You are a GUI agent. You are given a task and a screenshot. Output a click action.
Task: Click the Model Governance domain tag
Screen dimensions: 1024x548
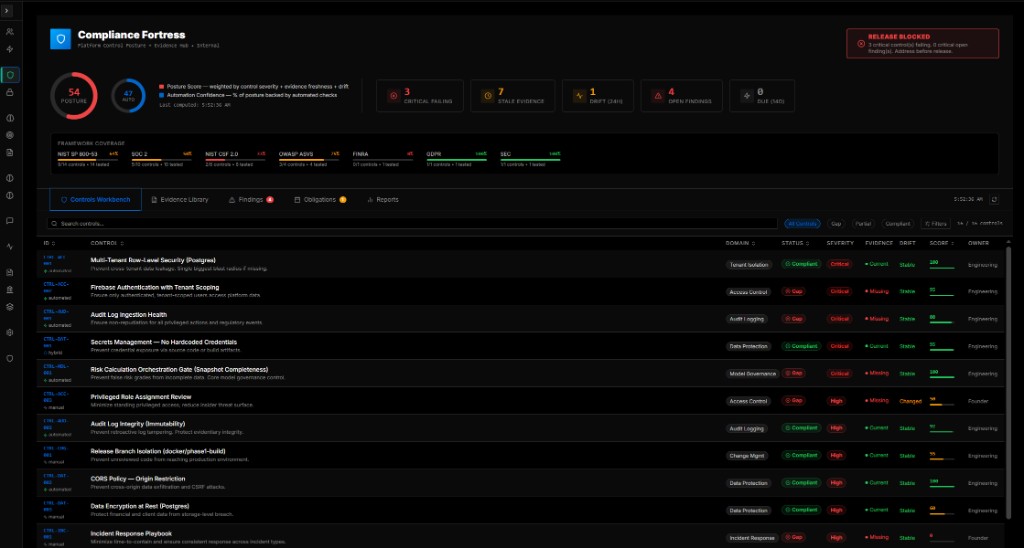(x=752, y=374)
